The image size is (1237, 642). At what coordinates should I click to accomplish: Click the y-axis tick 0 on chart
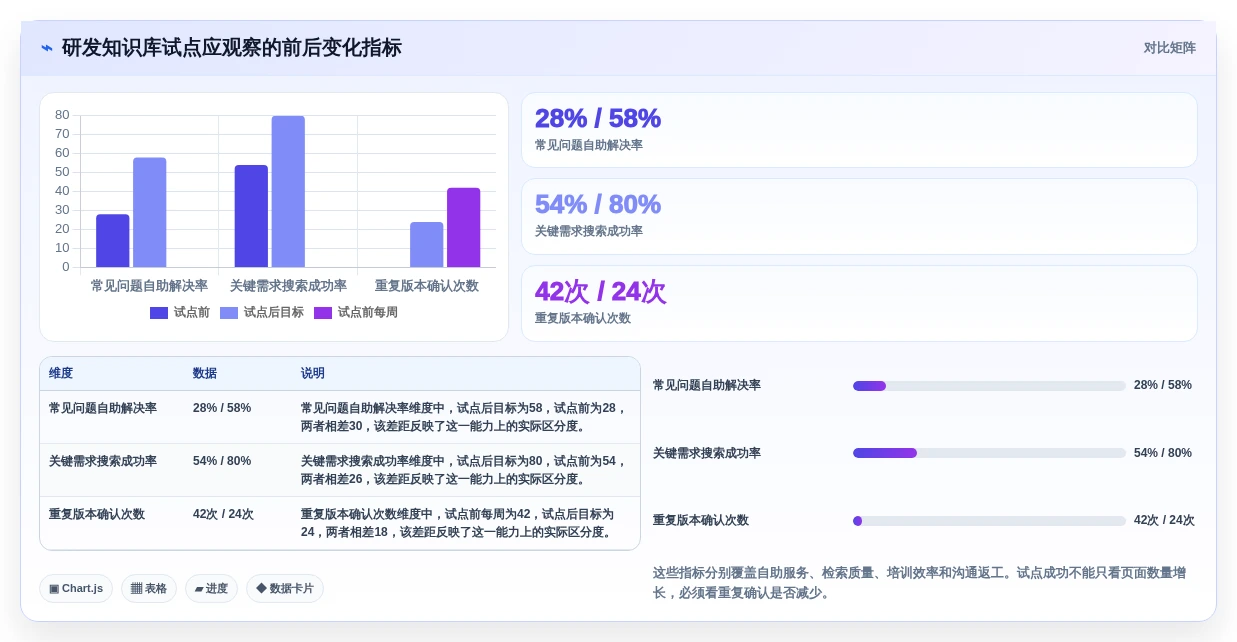point(66,267)
